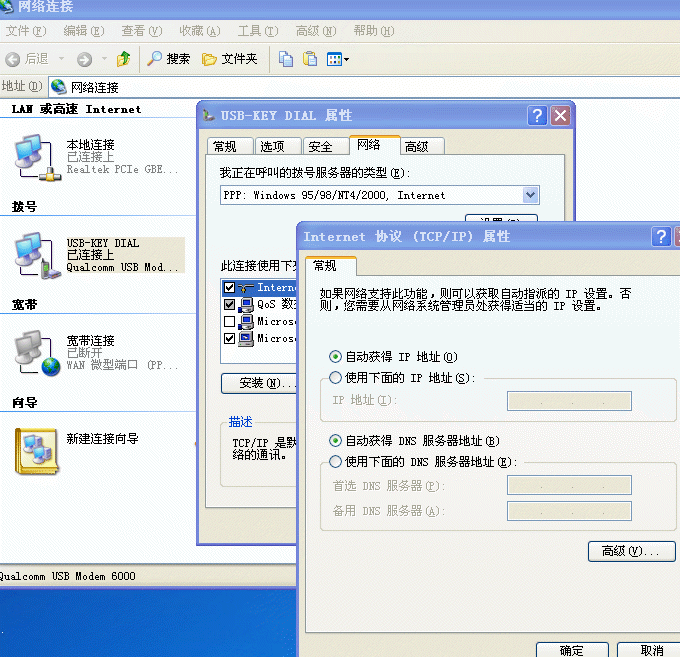Click the Paste clipboard toolbar icon

(310, 59)
